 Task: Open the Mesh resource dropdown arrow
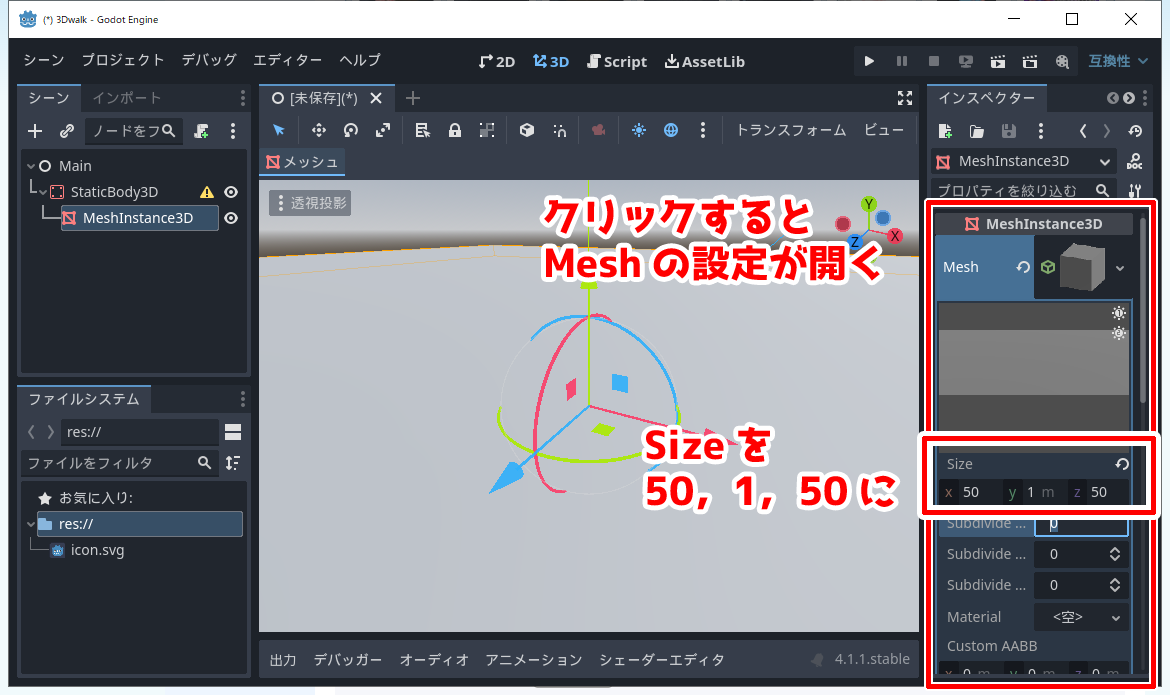click(1120, 268)
